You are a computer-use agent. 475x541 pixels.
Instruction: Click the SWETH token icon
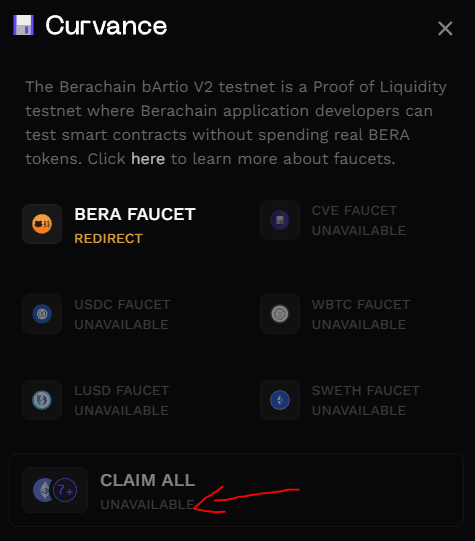[x=280, y=400]
